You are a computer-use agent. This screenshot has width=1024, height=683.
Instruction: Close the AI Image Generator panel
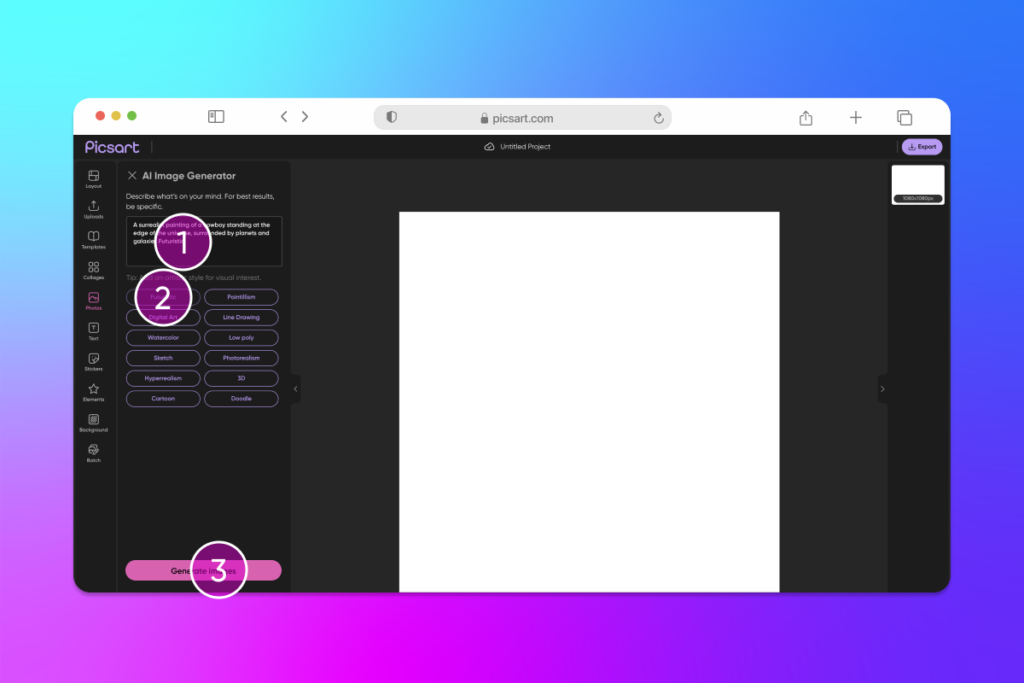coord(131,175)
